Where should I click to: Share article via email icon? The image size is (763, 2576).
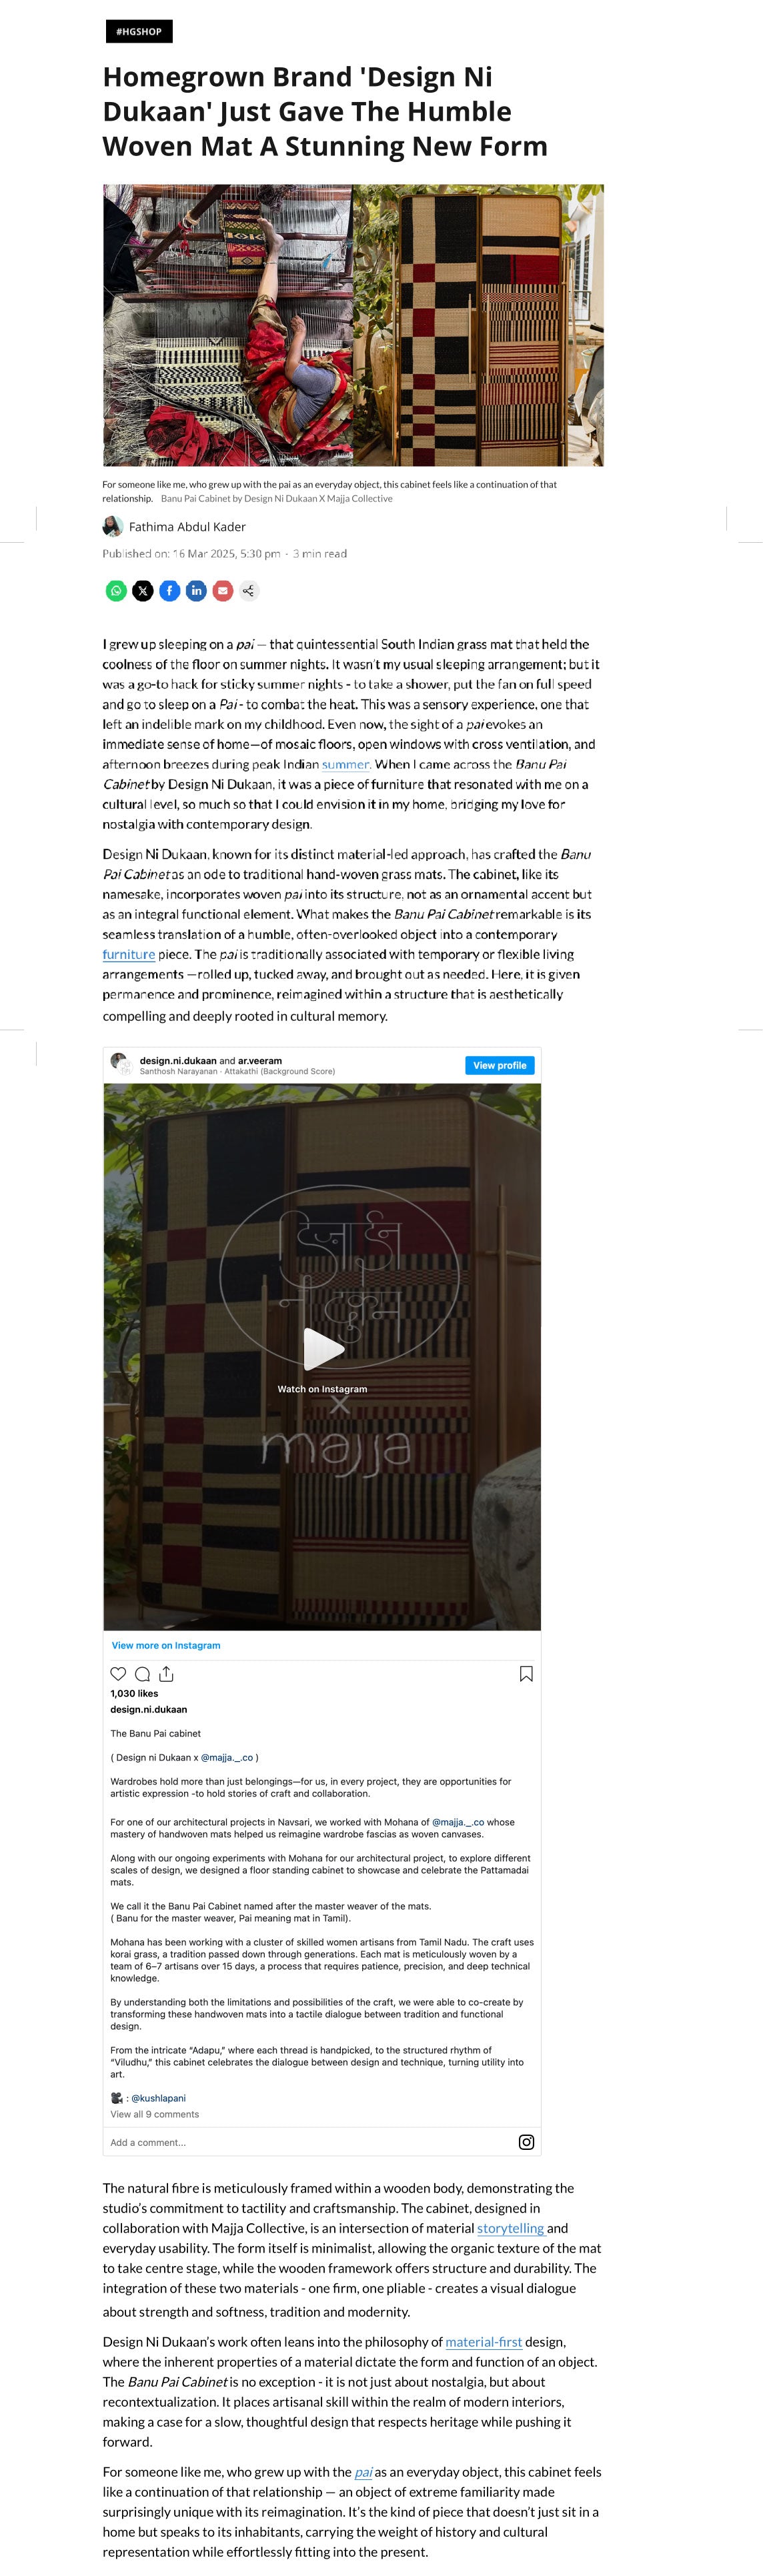(x=223, y=591)
